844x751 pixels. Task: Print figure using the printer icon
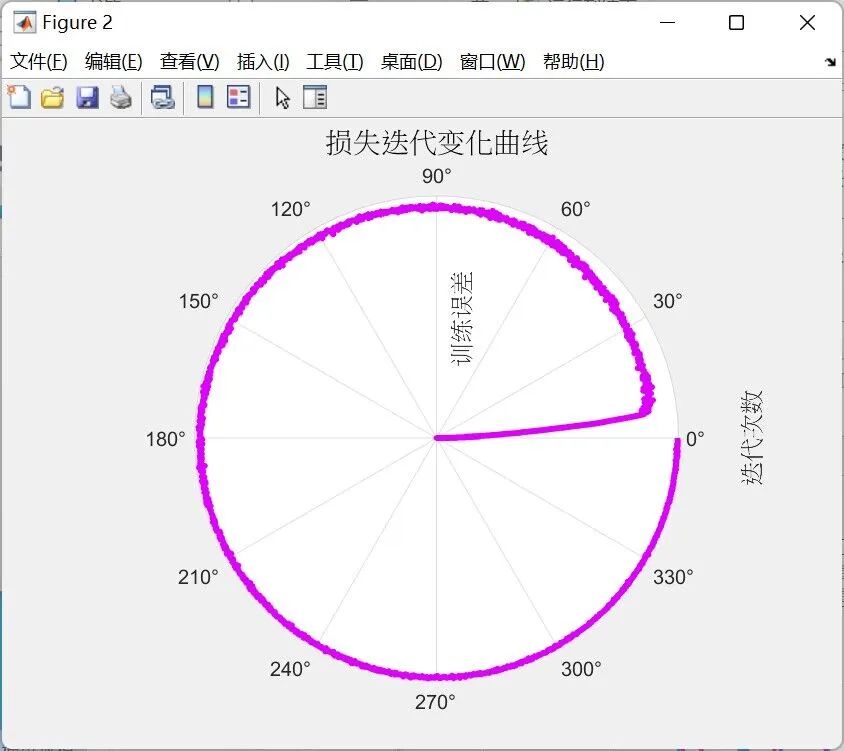(121, 97)
